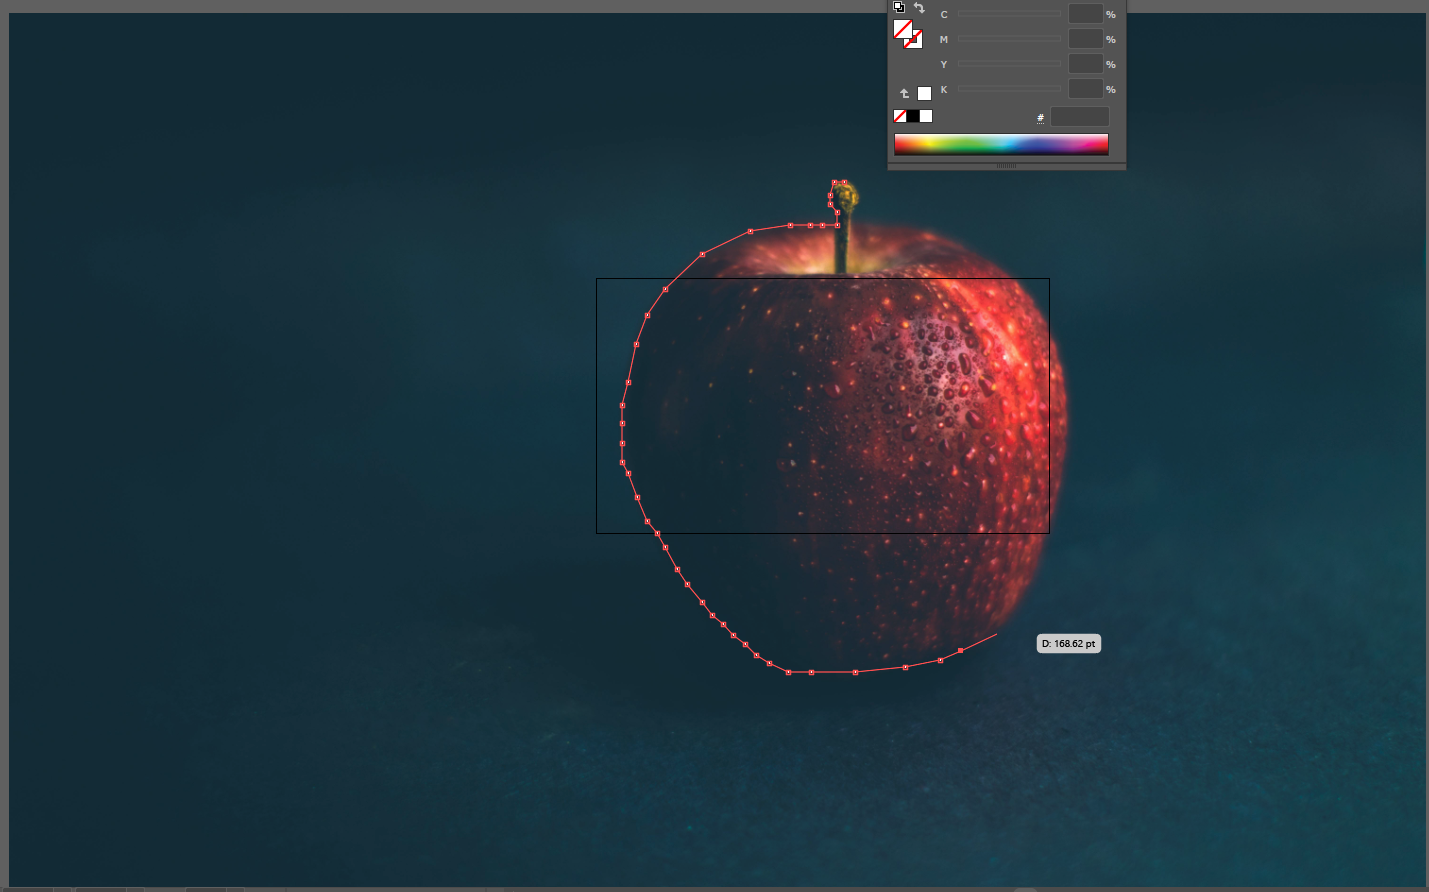Click the Cyan (C) slider track

click(x=1009, y=14)
